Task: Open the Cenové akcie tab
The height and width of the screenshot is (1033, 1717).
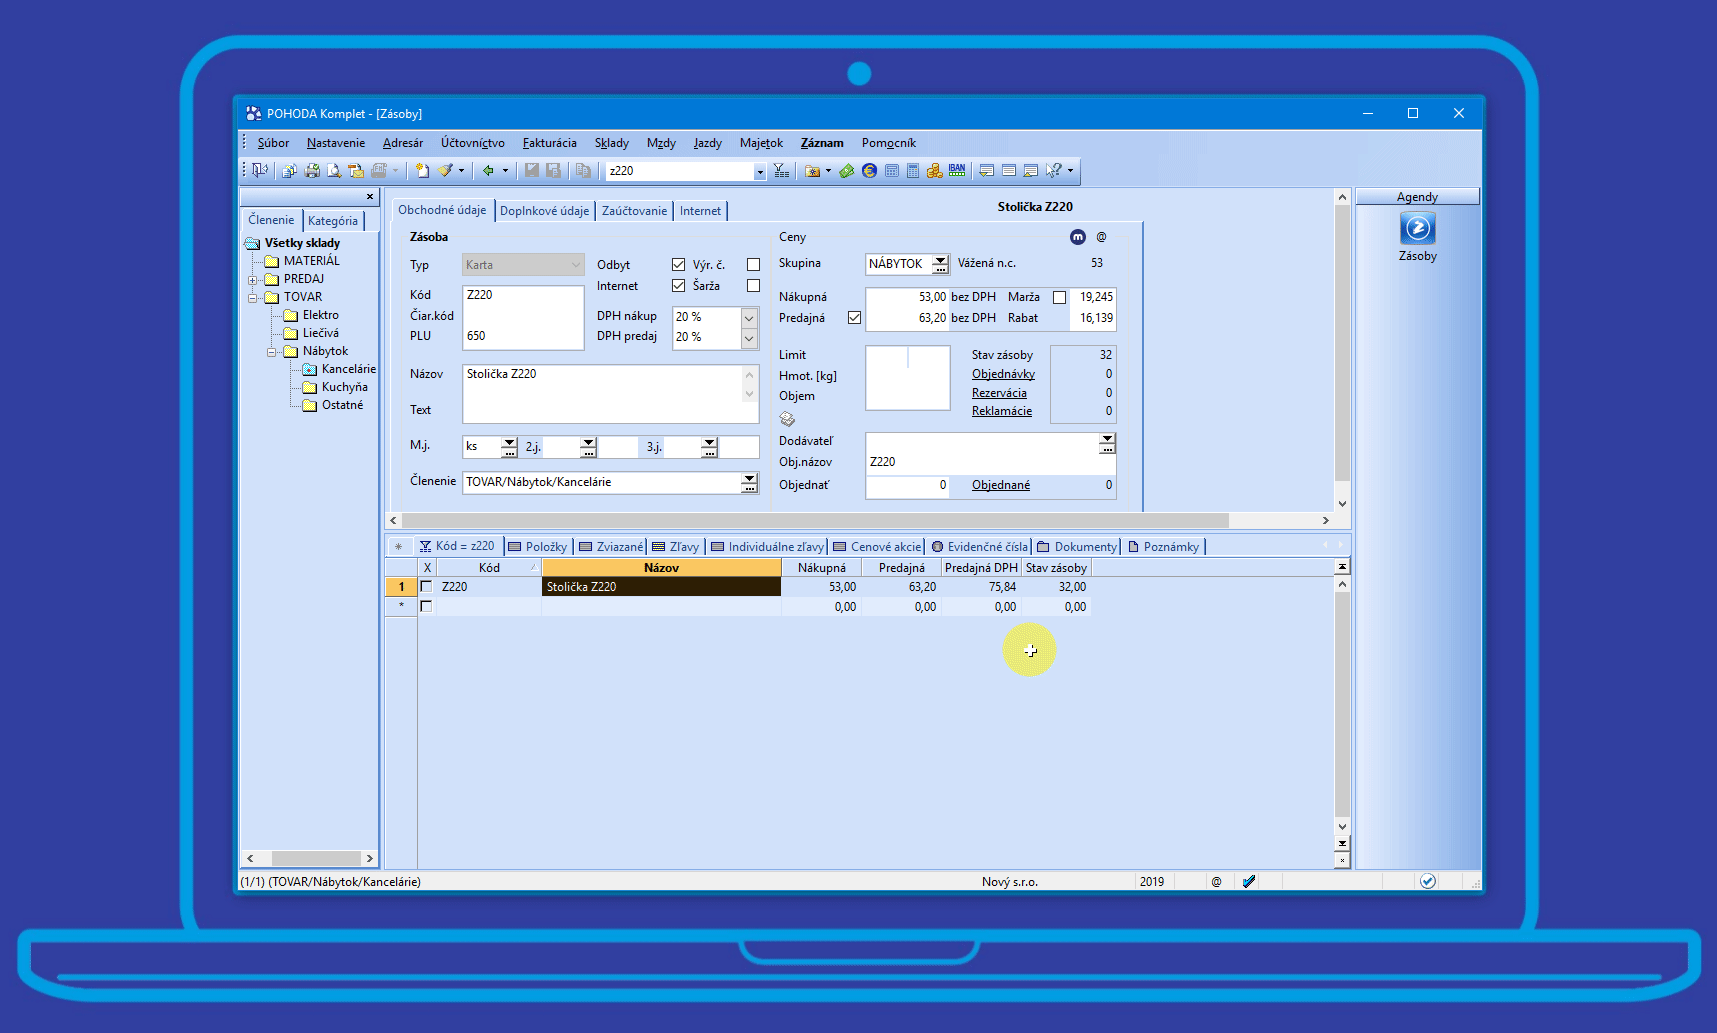Action: pos(877,547)
